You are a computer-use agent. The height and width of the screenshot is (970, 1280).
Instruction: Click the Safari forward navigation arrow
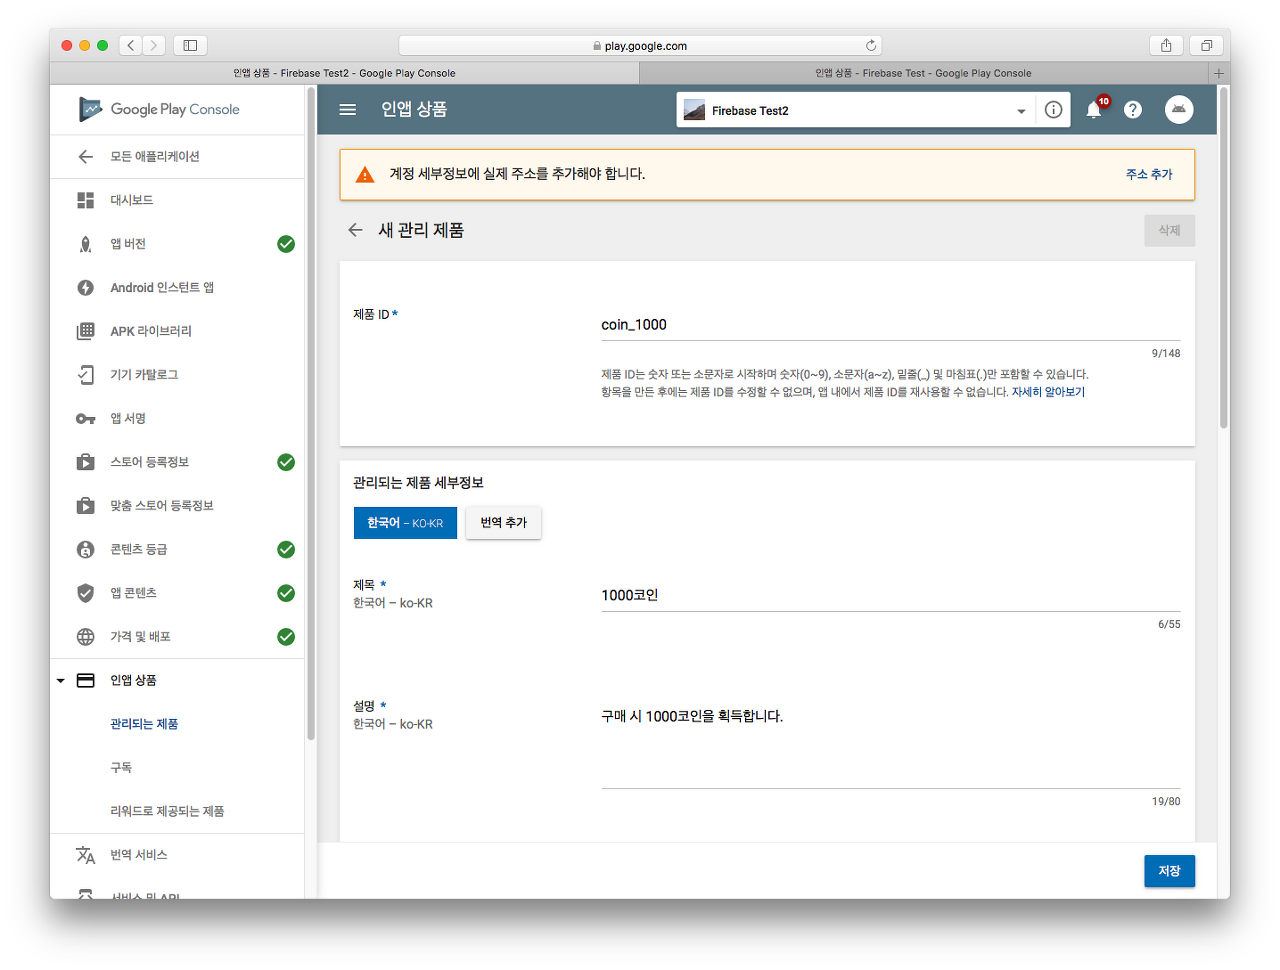tap(154, 45)
